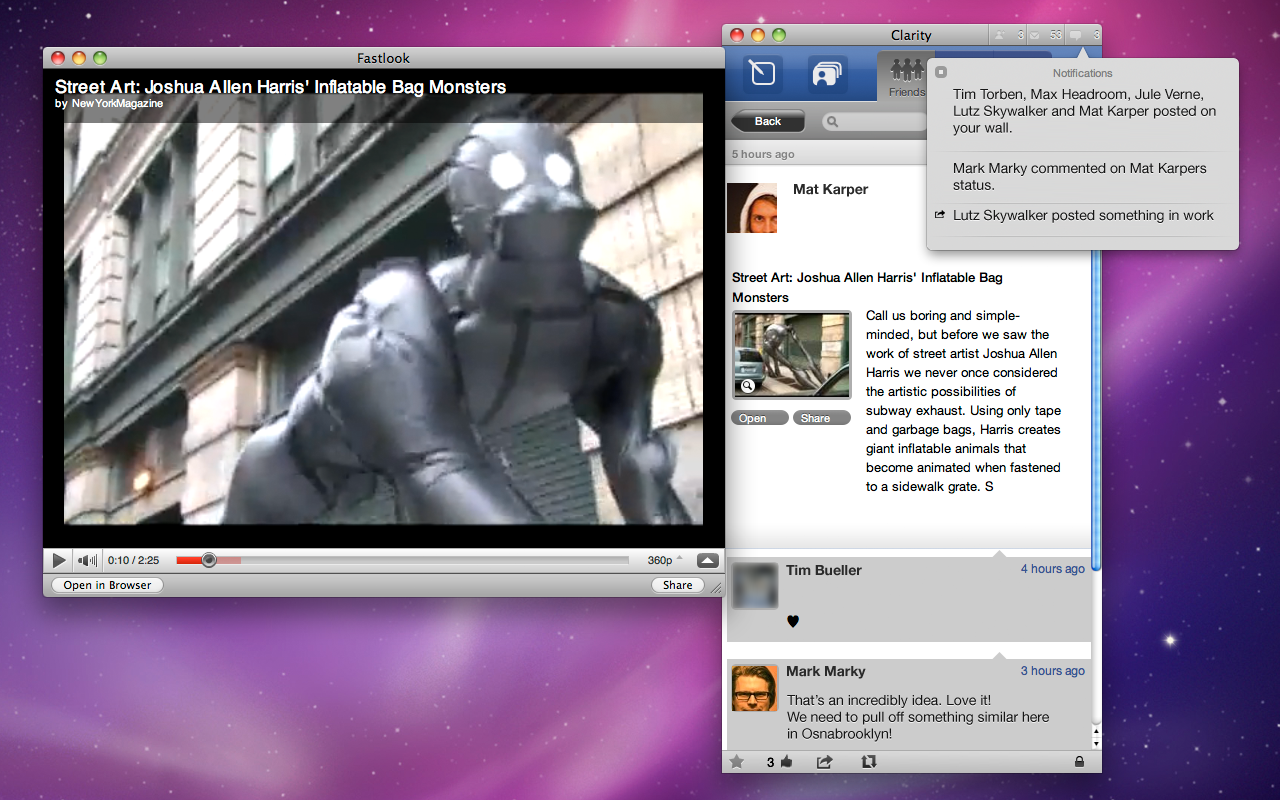Viewport: 1280px width, 800px height.
Task: Click the eject-style expand button in player
Action: [x=708, y=560]
